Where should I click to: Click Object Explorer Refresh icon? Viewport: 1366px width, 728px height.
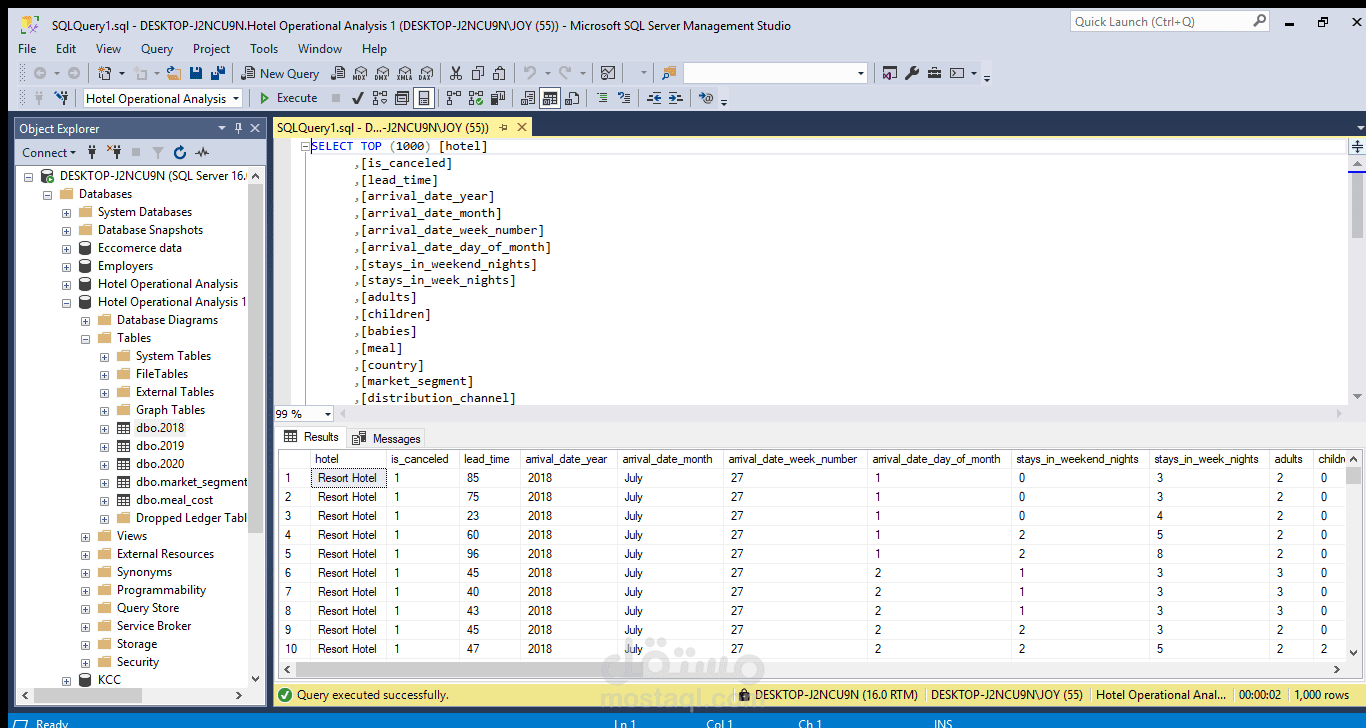[x=180, y=152]
